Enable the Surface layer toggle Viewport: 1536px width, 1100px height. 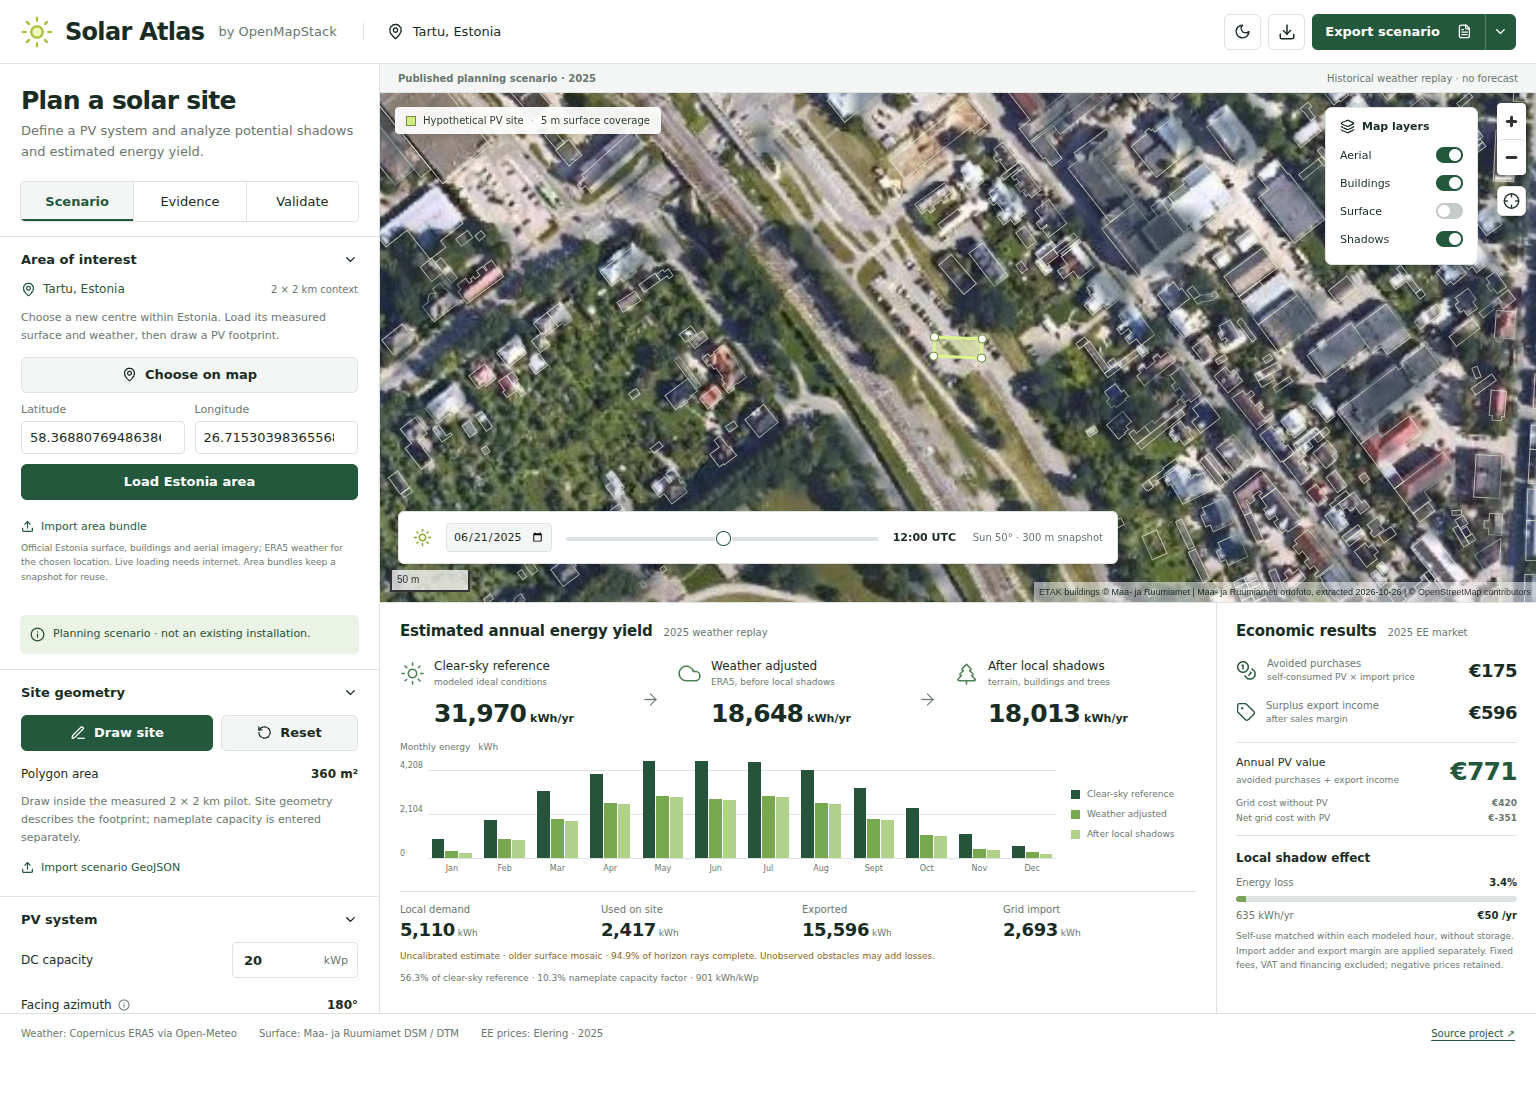pyautogui.click(x=1449, y=211)
